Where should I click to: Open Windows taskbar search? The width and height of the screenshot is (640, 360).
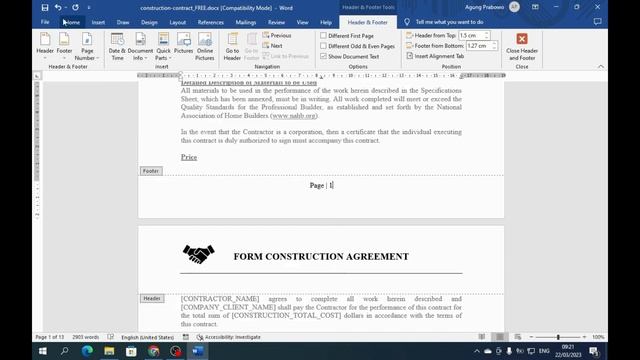(x=64, y=351)
